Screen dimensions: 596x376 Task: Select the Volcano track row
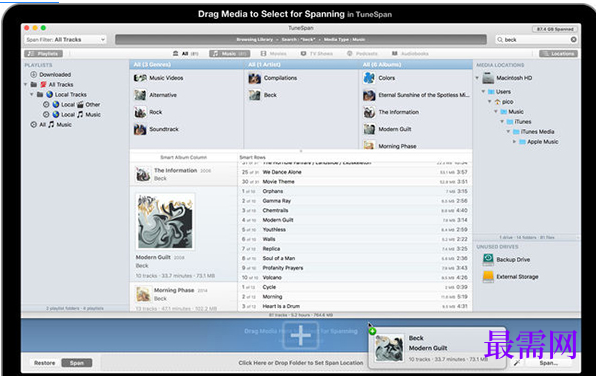click(x=355, y=278)
